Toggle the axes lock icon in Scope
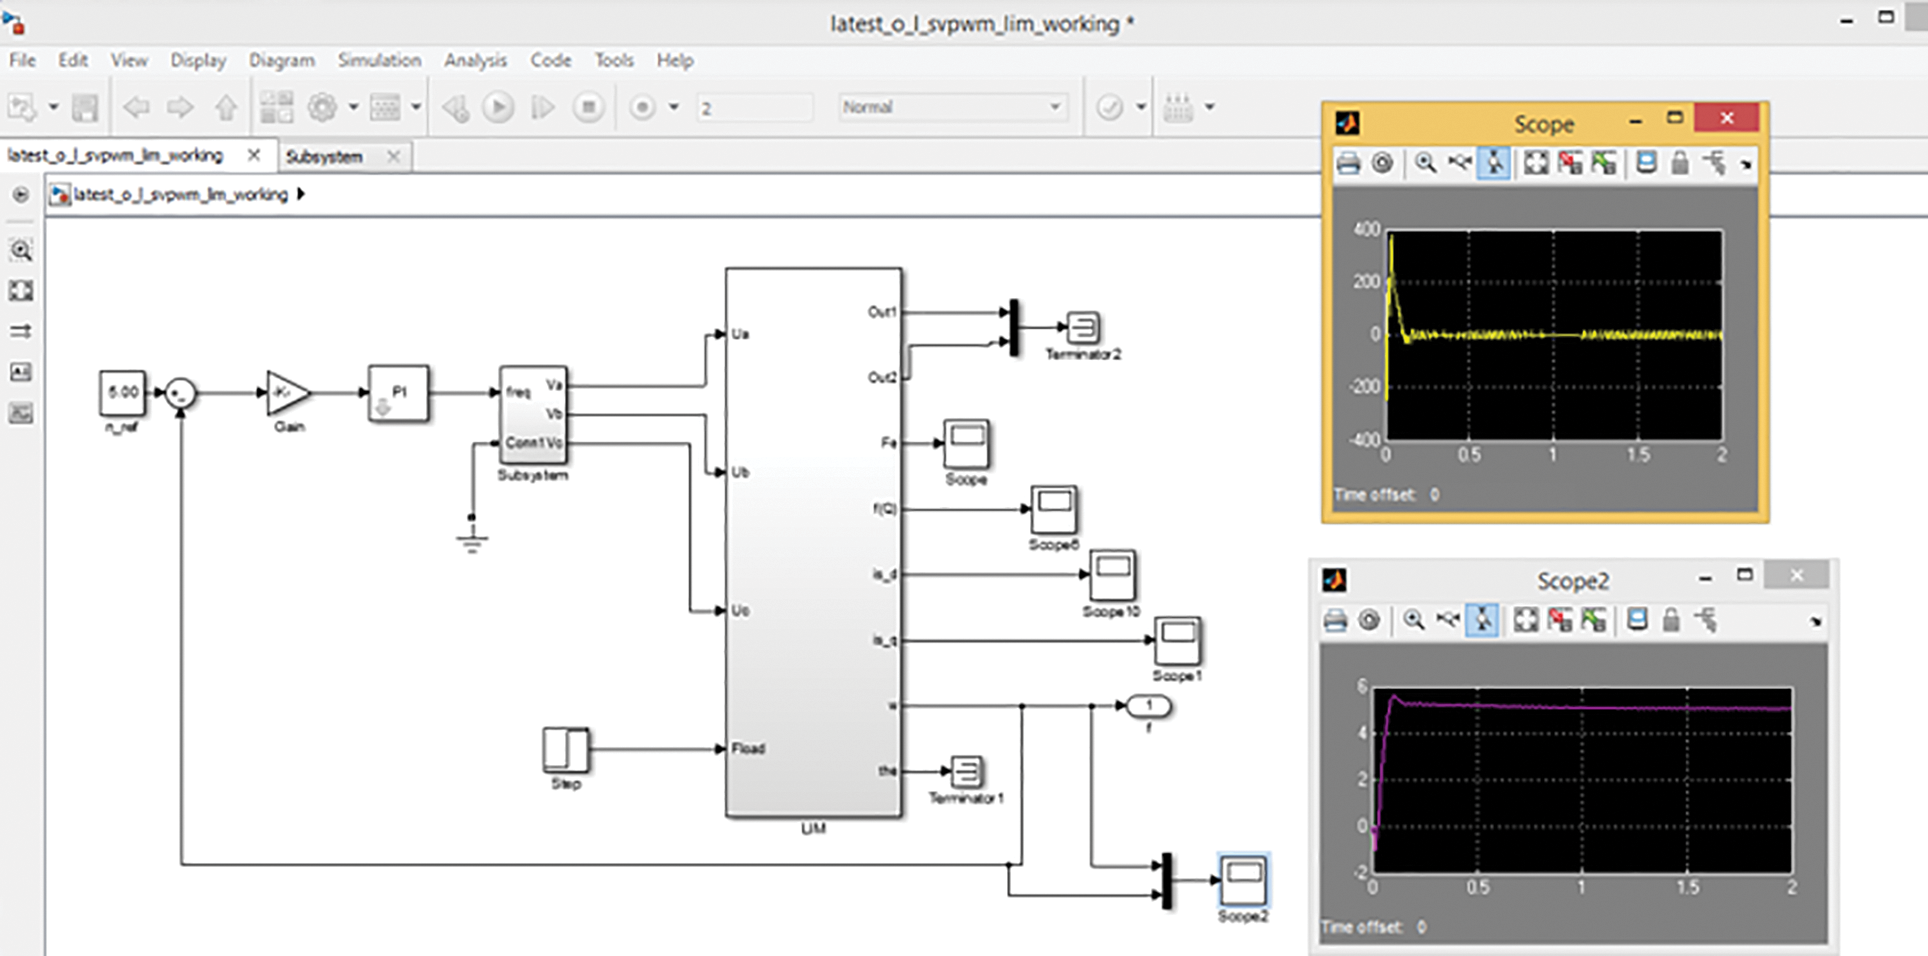 [x=1679, y=163]
